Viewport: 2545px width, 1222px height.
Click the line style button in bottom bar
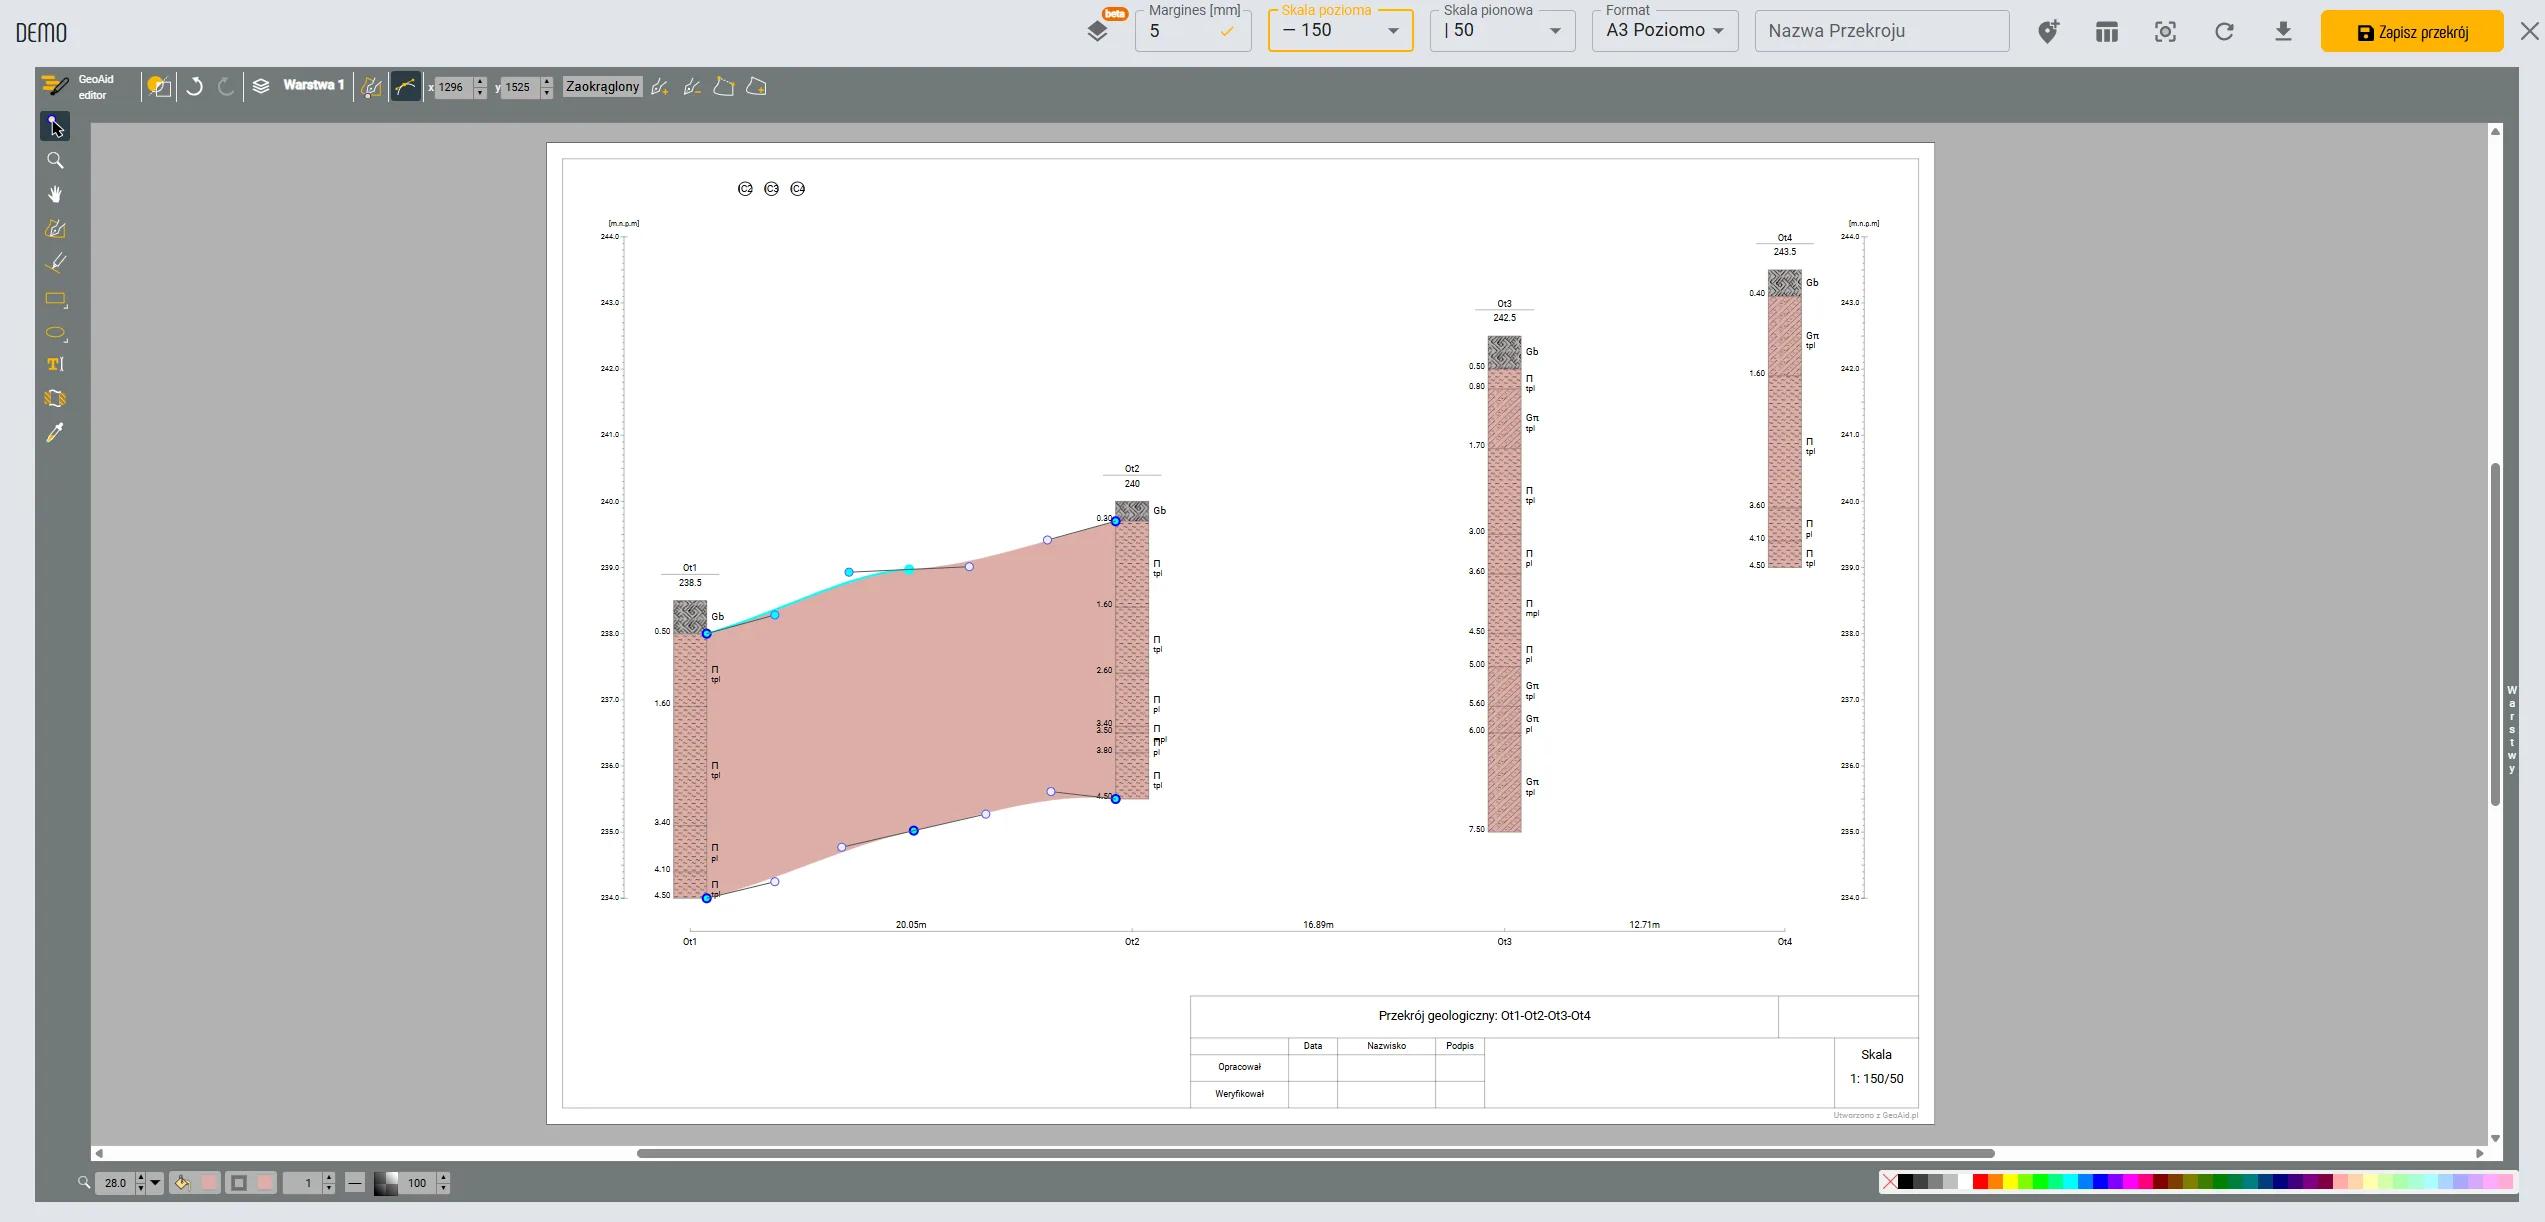tap(355, 1183)
